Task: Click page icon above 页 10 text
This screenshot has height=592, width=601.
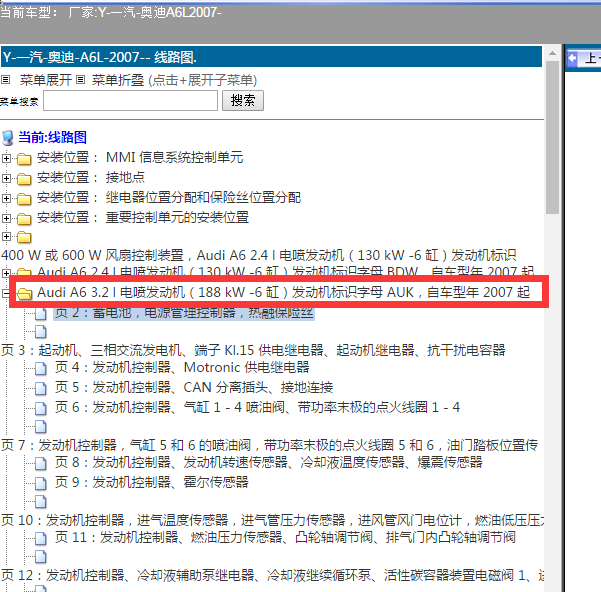Action: [x=40, y=502]
